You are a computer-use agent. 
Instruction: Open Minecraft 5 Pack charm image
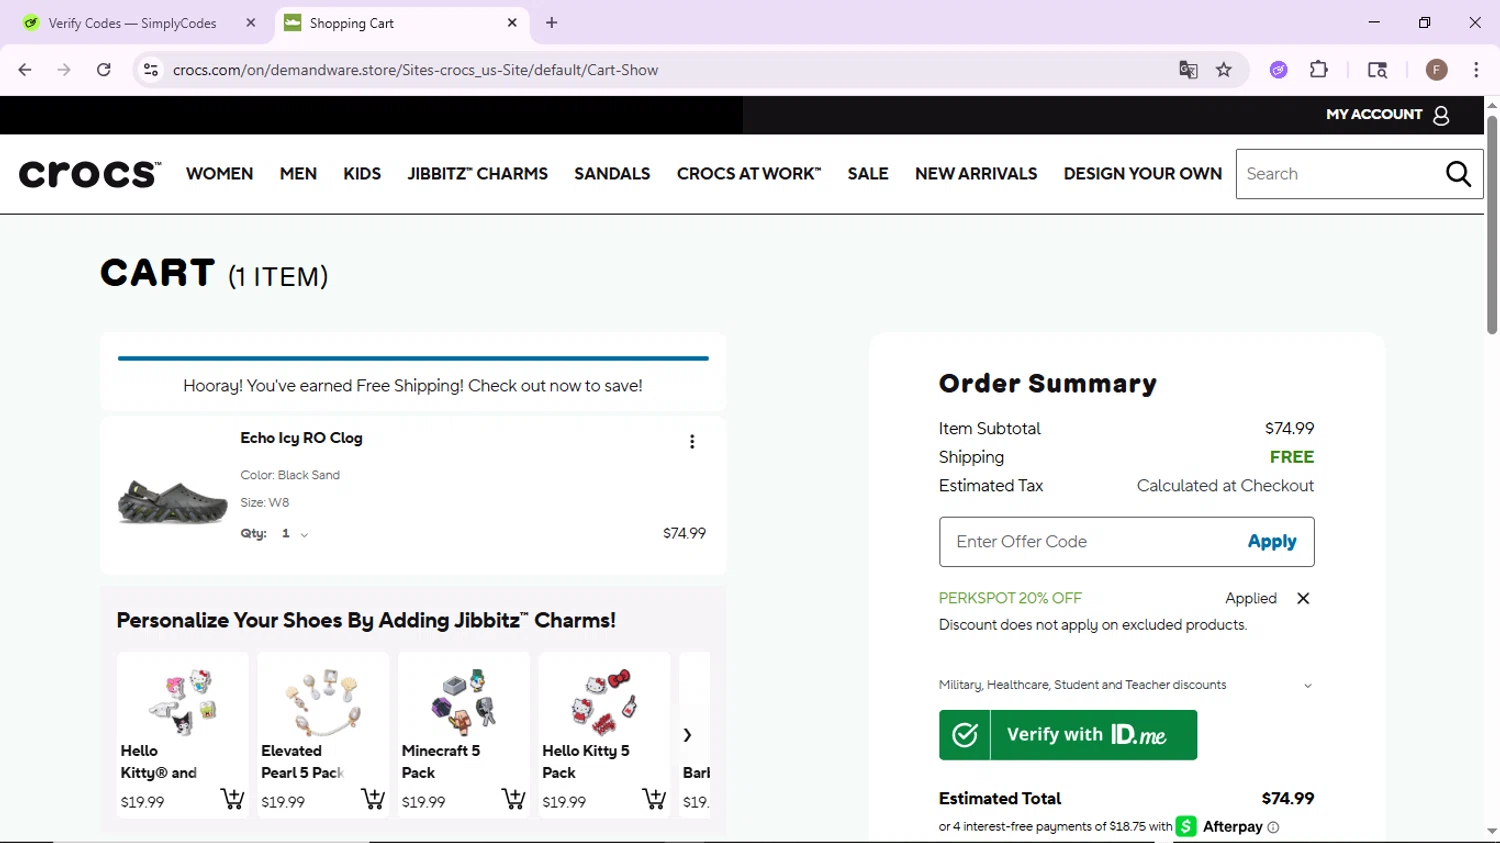tap(463, 700)
